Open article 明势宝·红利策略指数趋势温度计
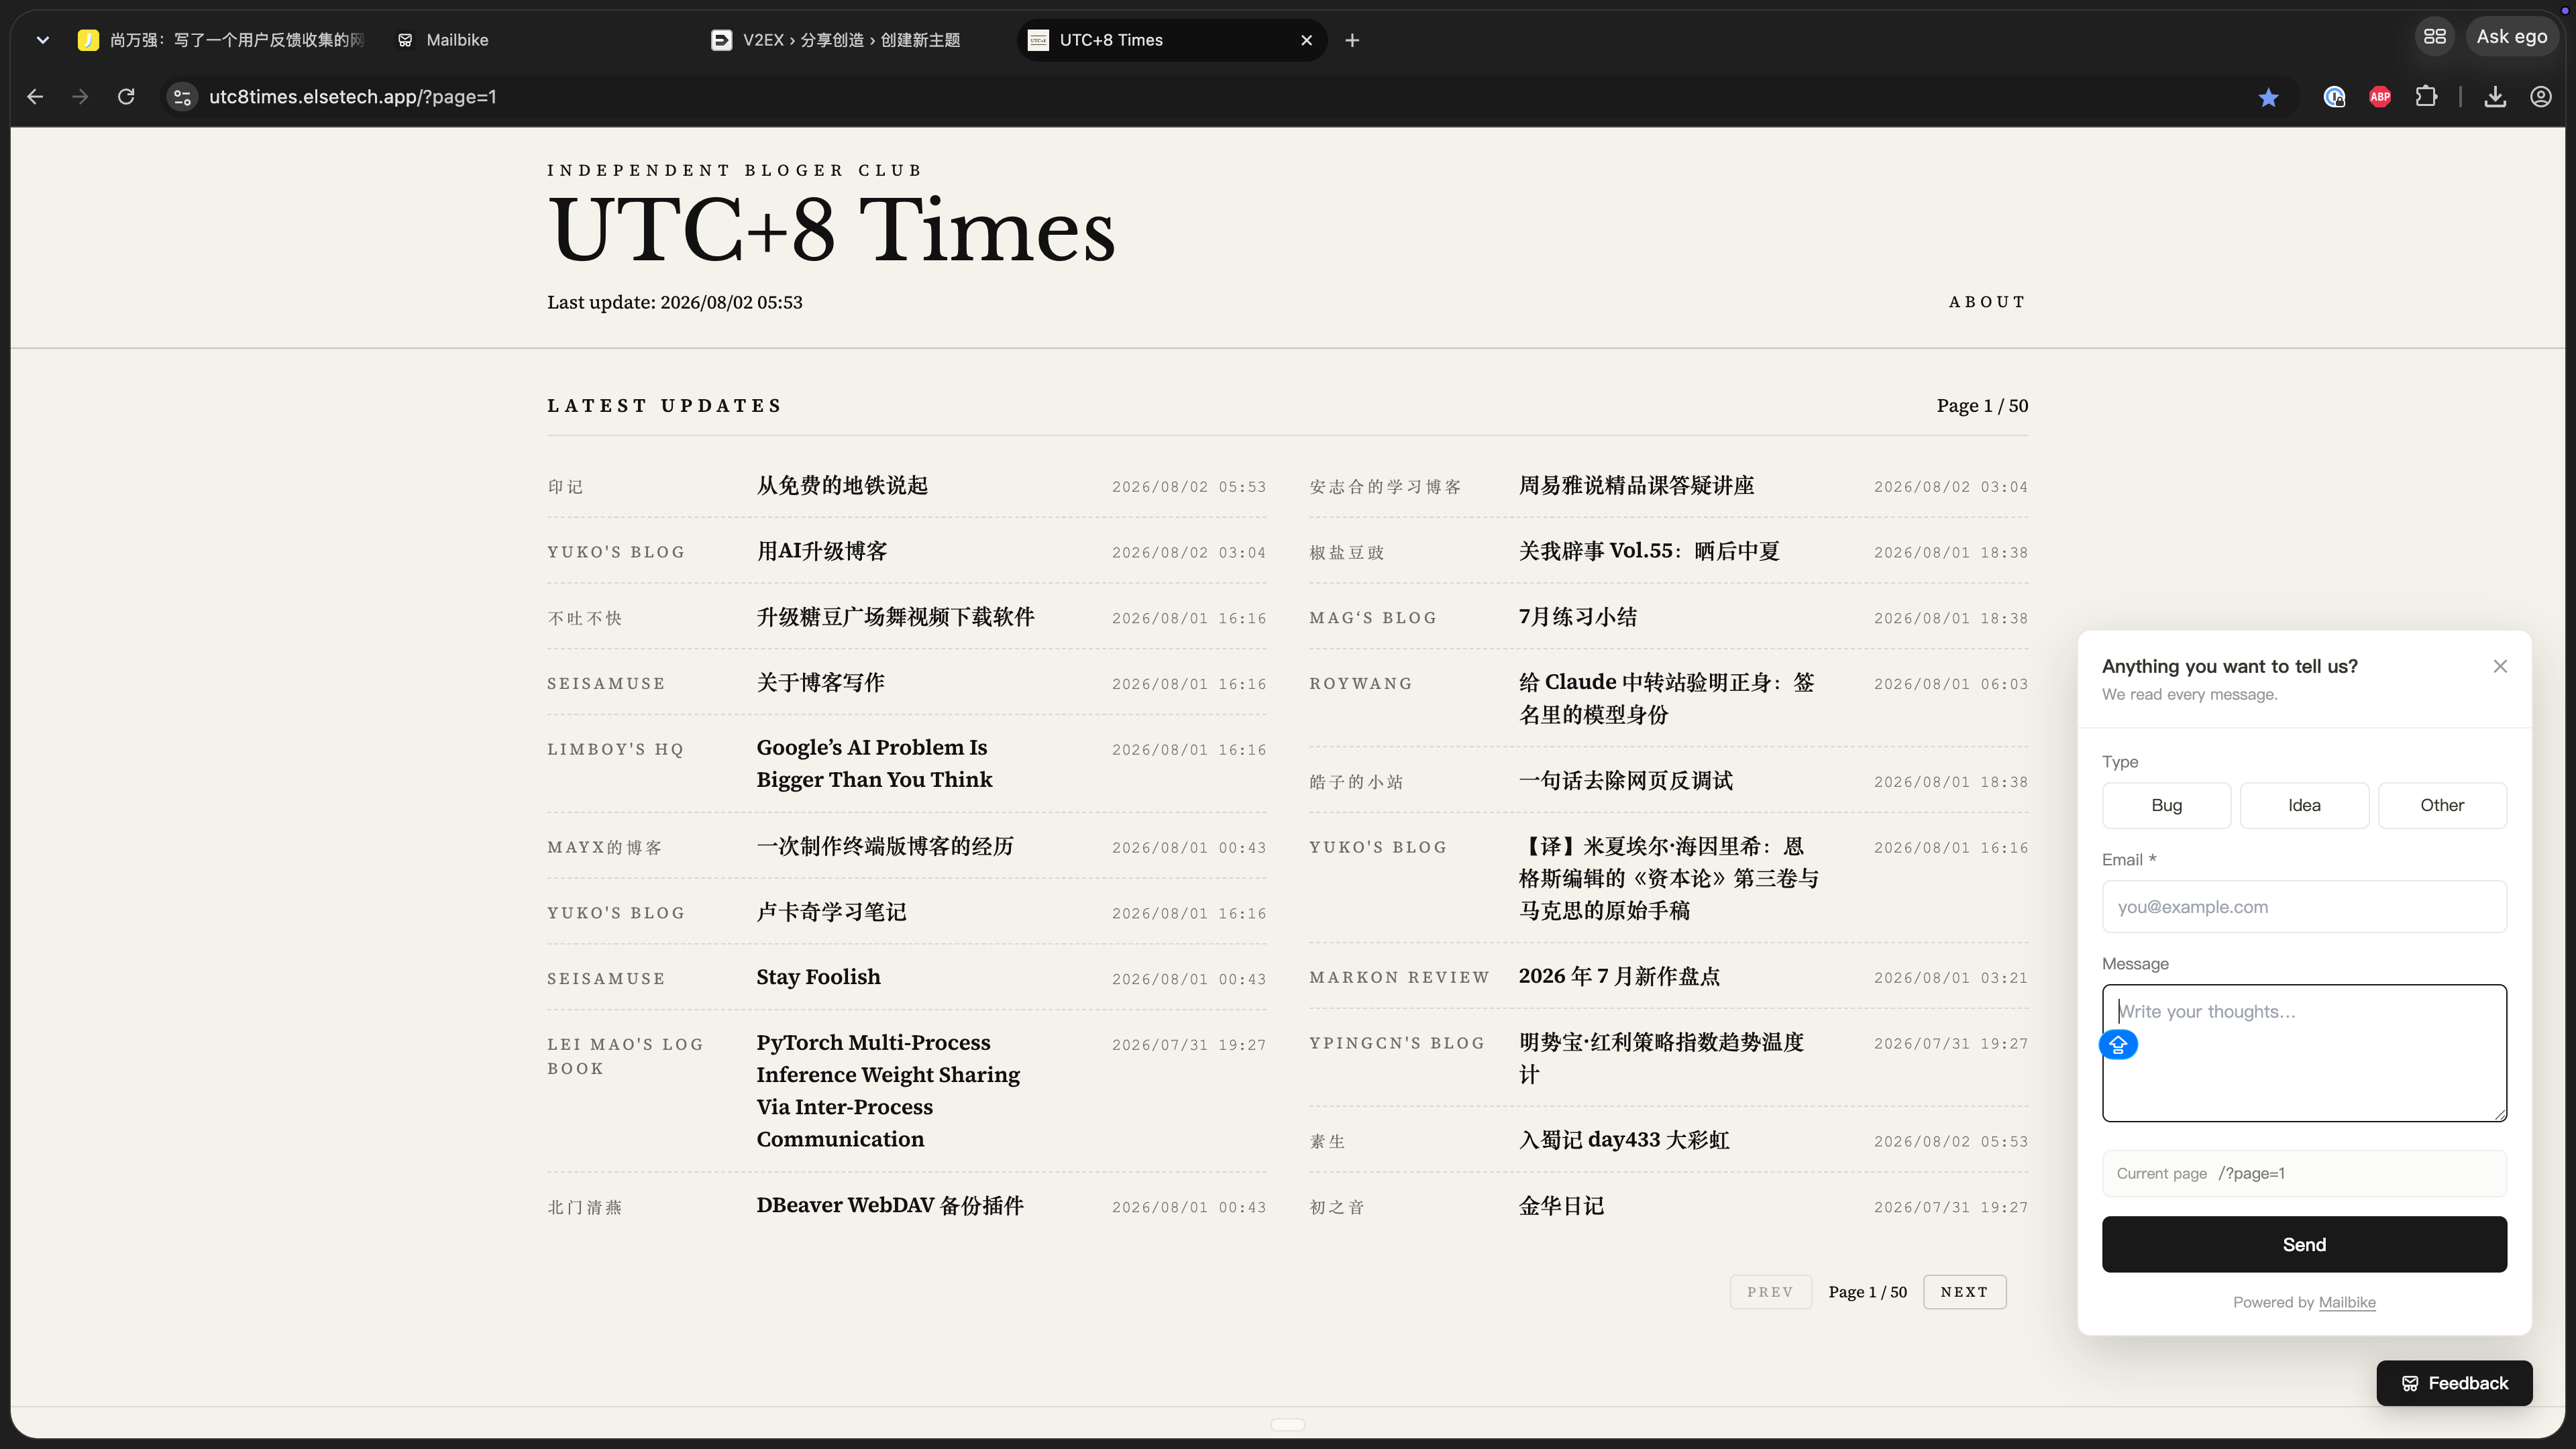Image resolution: width=2576 pixels, height=1449 pixels. 1661,1058
